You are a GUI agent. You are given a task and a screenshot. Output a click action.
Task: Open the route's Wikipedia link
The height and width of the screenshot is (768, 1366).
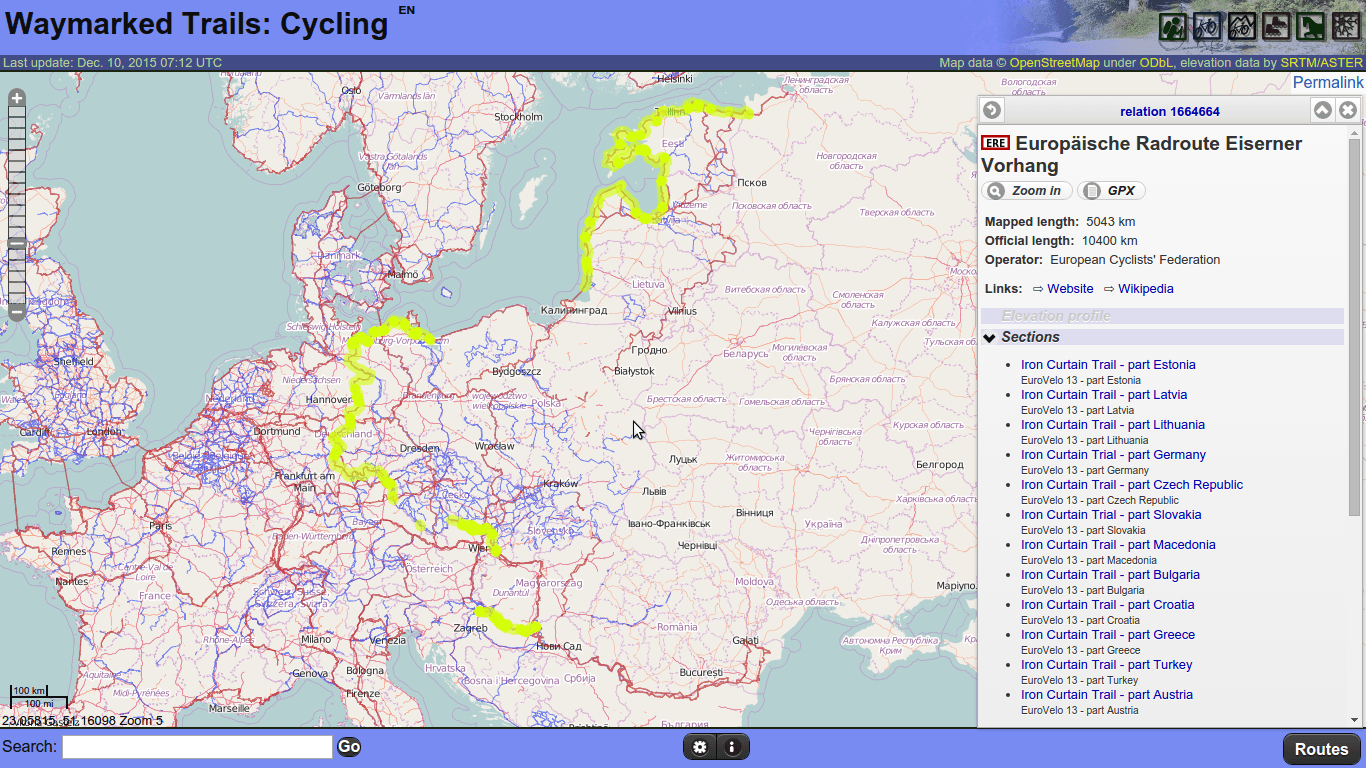click(x=1145, y=288)
